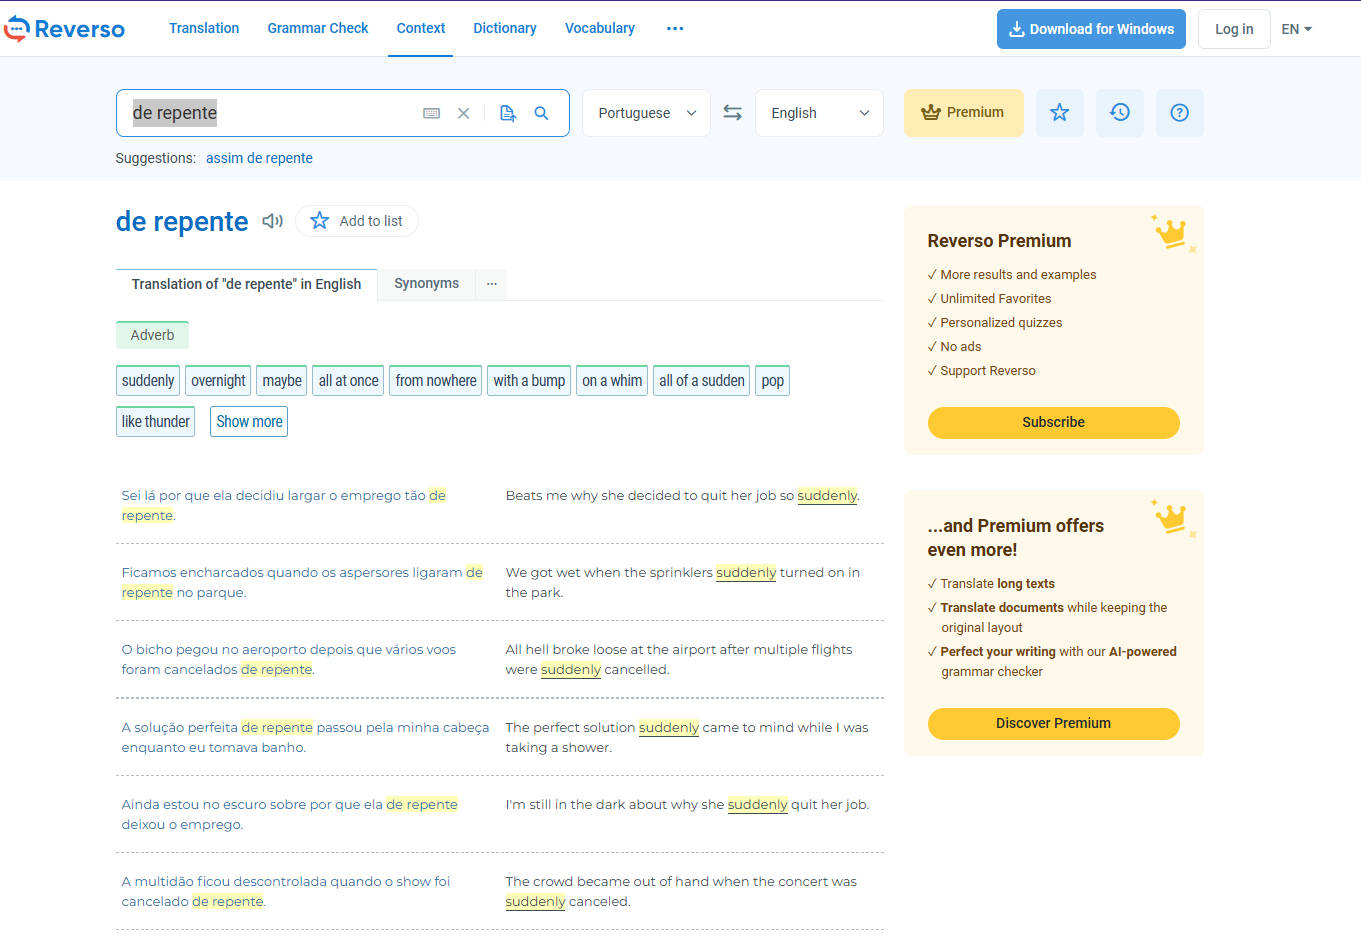Clear the search text with X icon
The image size is (1361, 951).
click(463, 113)
